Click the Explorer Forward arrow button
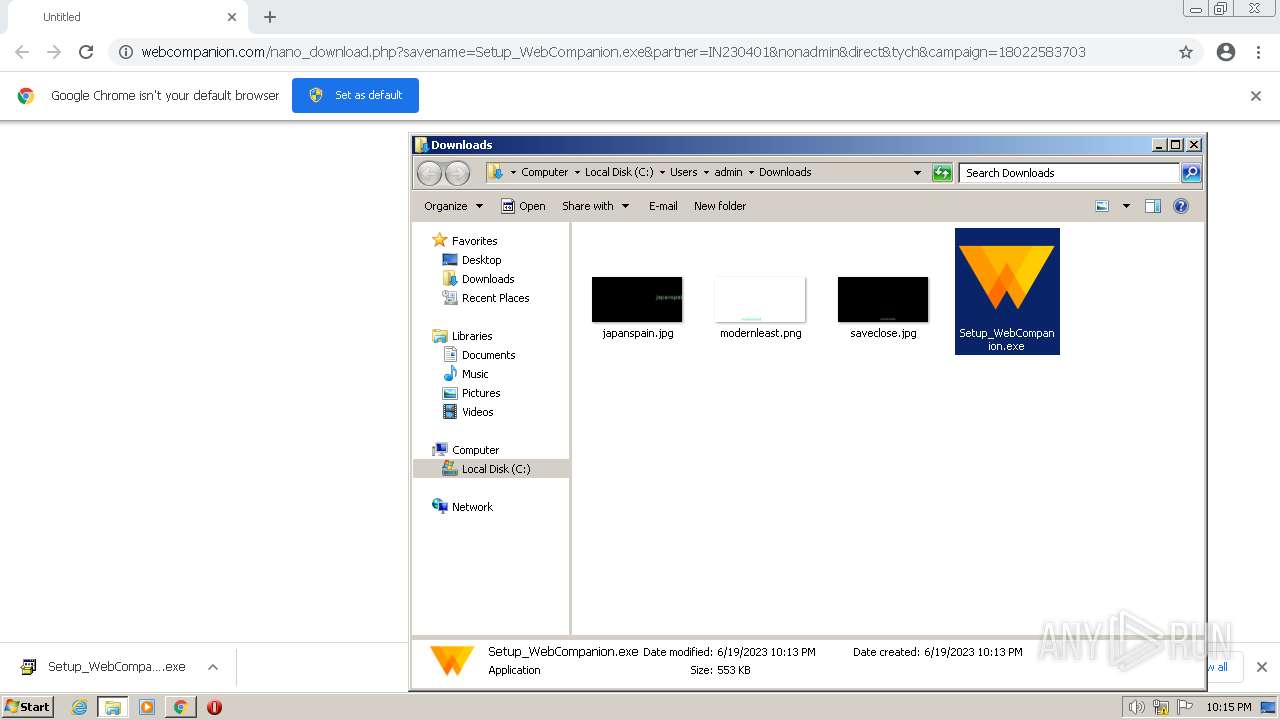The image size is (1280, 720). (457, 173)
